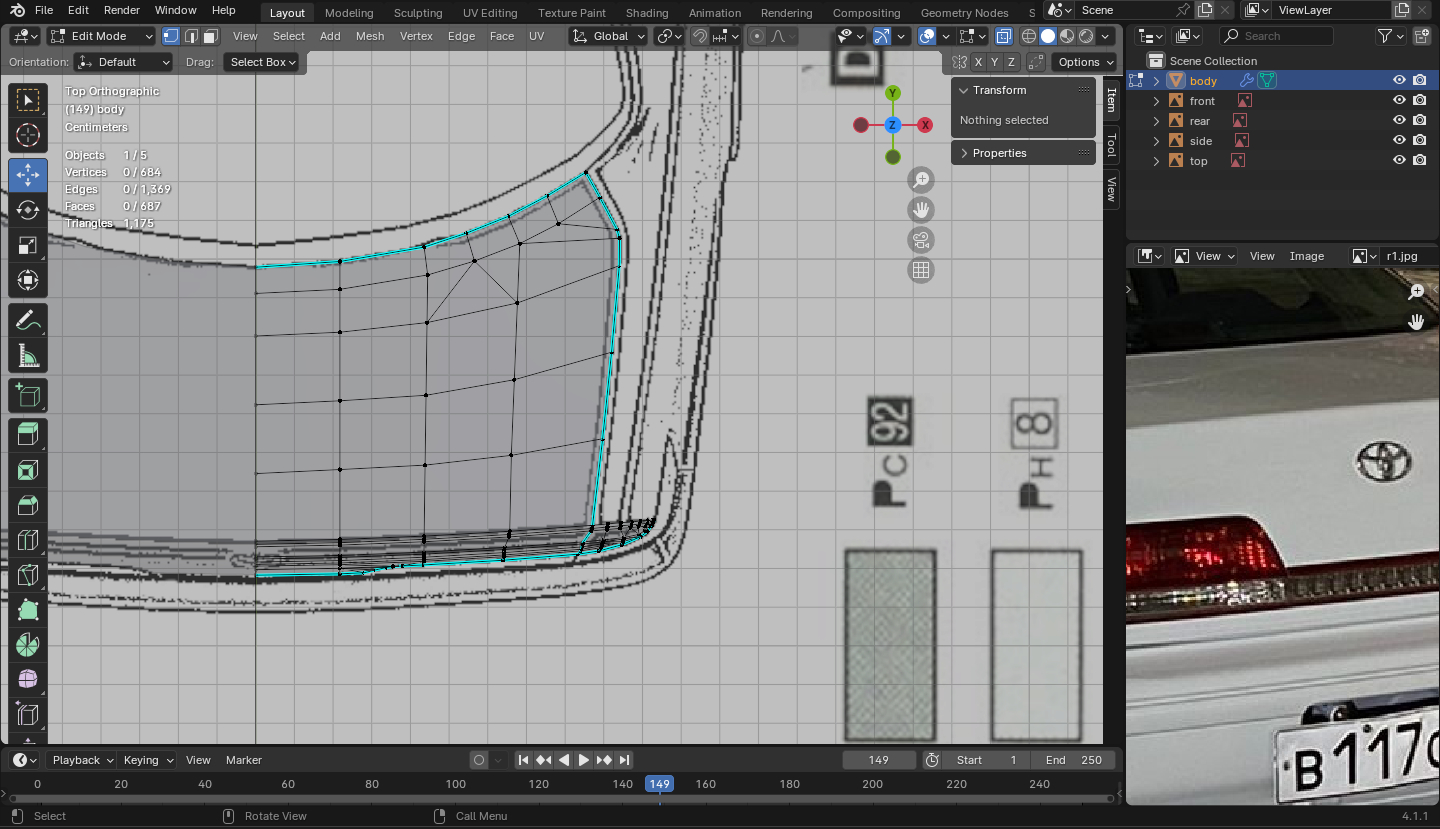Choose the Scale tool
Viewport: 1440px width, 829px height.
(x=28, y=246)
